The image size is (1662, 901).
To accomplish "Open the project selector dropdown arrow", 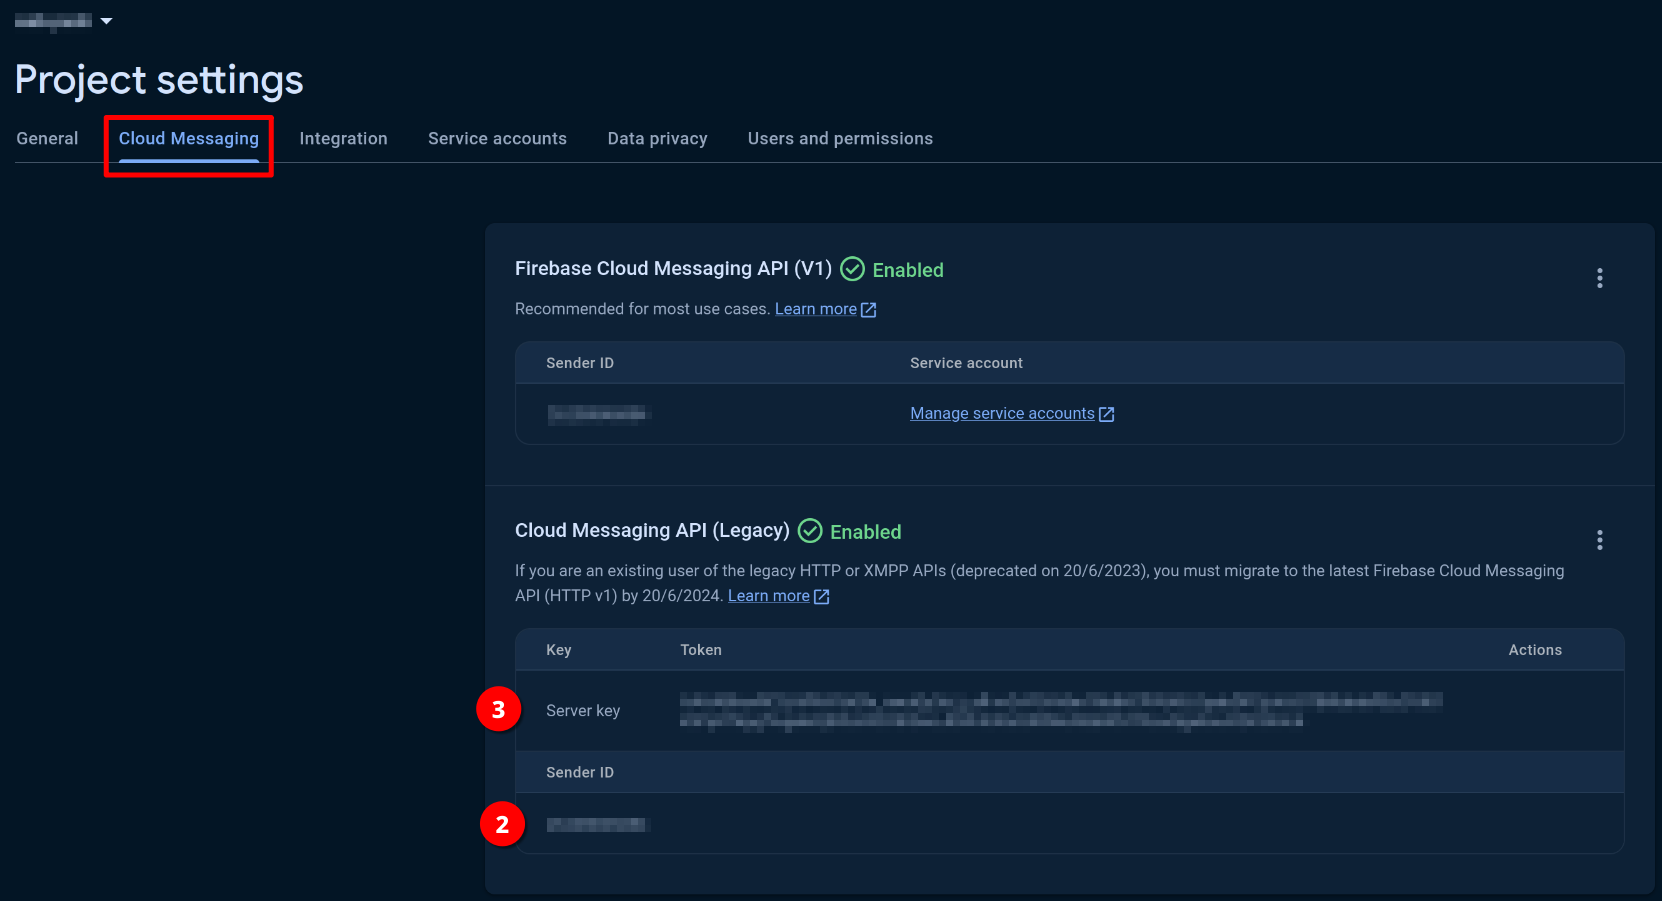I will 106,21.
